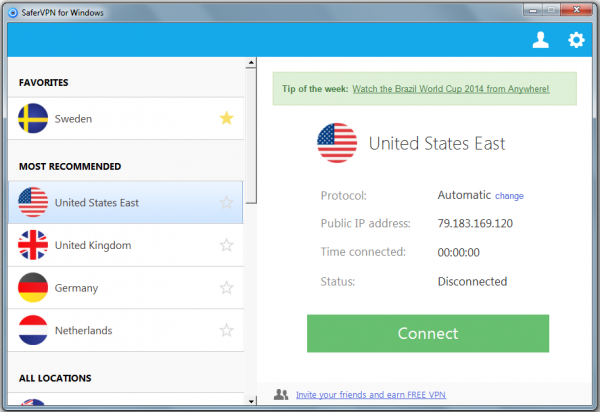This screenshot has height=412, width=600.
Task: Click the public IP address 79.183.169.120
Action: point(475,223)
